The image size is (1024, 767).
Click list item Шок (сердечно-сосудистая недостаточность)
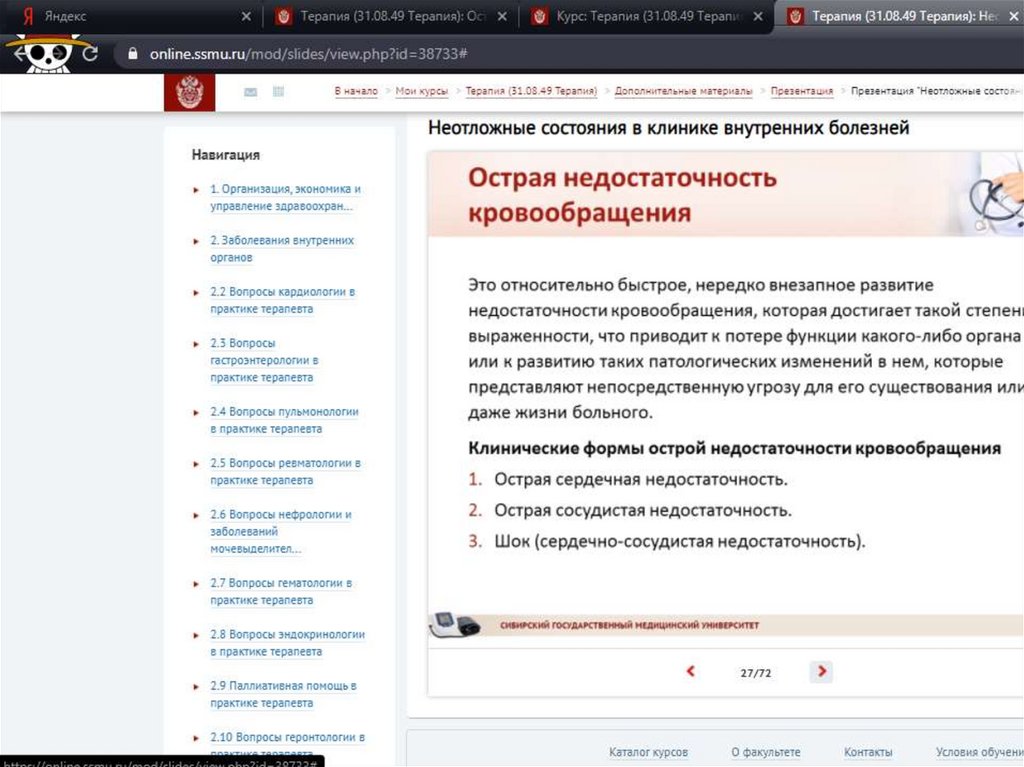tap(679, 541)
